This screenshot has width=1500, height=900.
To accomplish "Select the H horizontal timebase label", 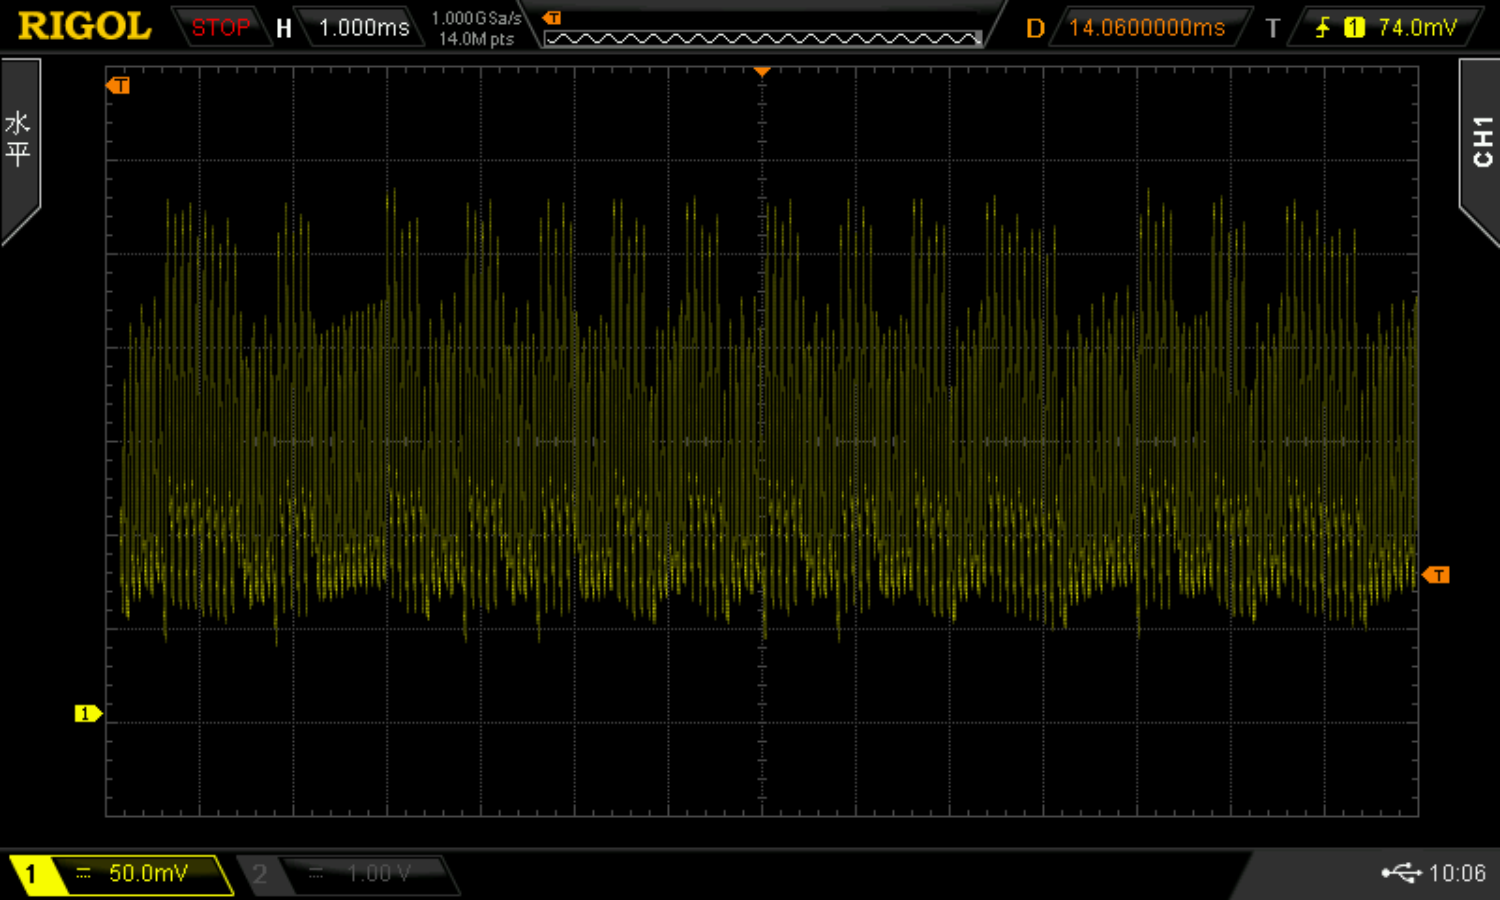I will pos(284,28).
